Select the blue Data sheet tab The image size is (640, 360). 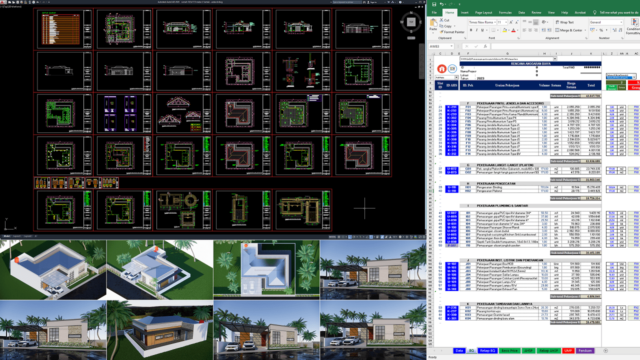click(459, 351)
